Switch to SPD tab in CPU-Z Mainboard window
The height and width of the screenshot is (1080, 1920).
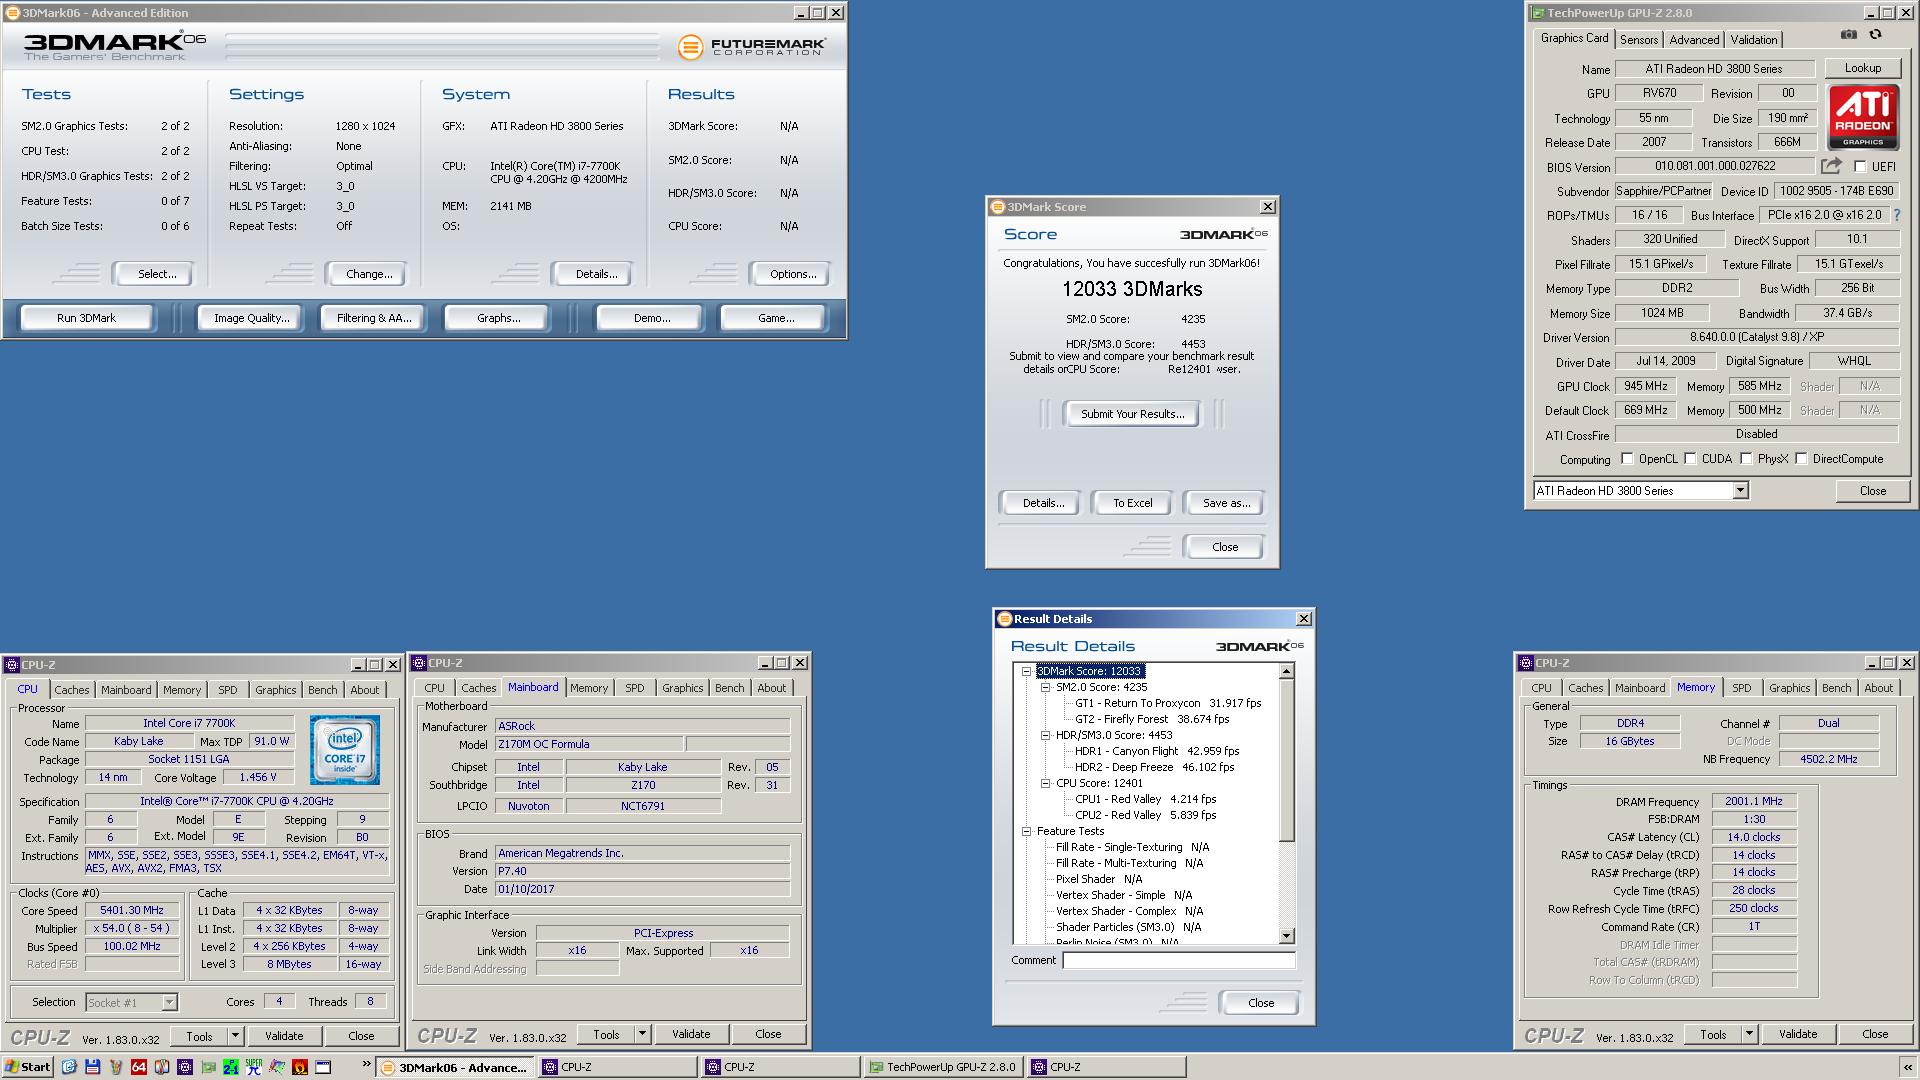point(635,688)
